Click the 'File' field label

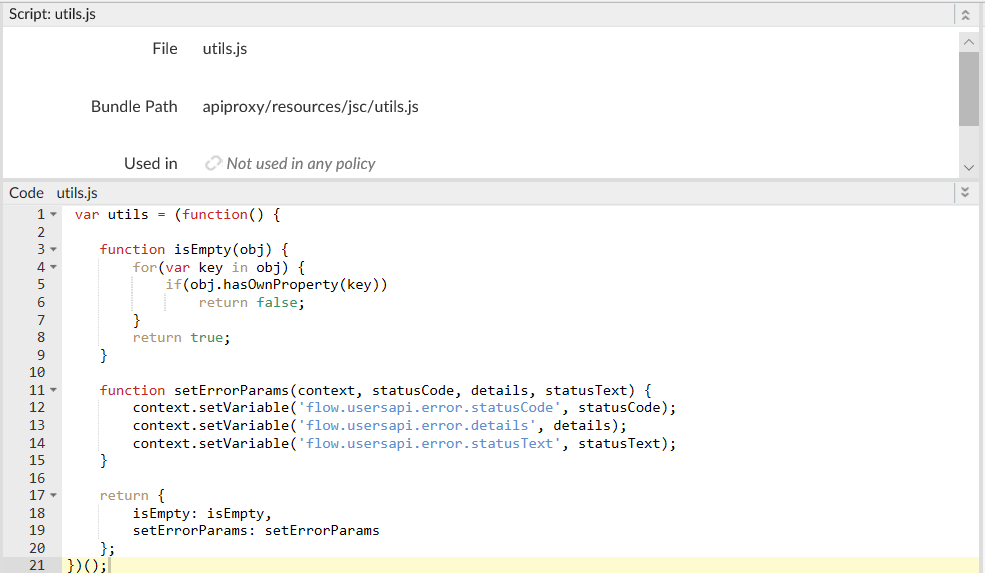165,49
